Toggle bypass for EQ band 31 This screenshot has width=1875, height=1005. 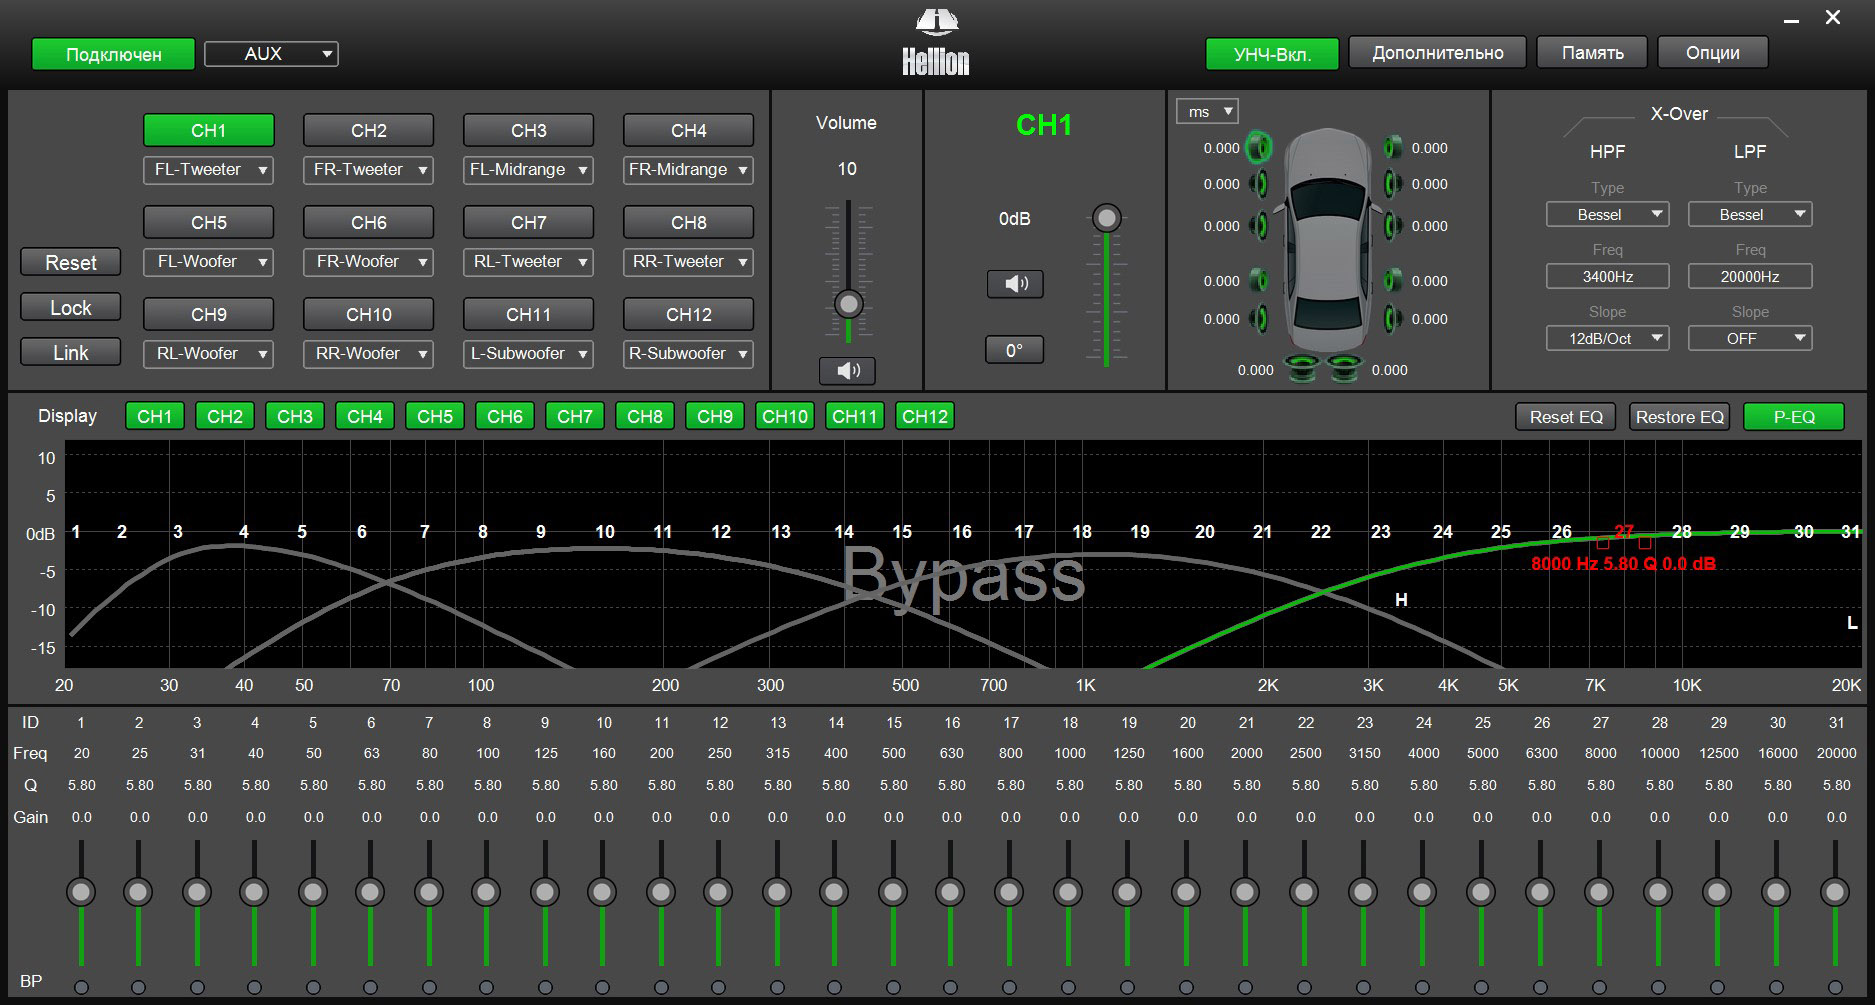coord(1835,987)
